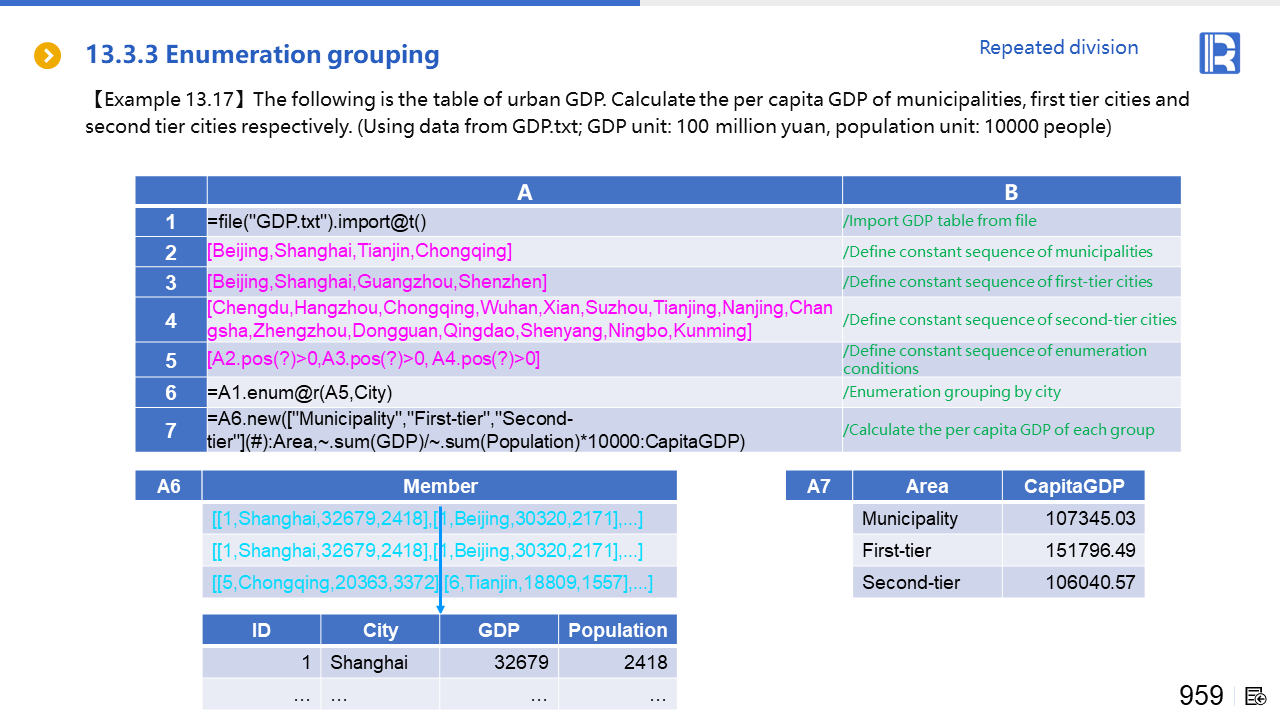Click row number 6 in code table
This screenshot has width=1280, height=720.
171,392
